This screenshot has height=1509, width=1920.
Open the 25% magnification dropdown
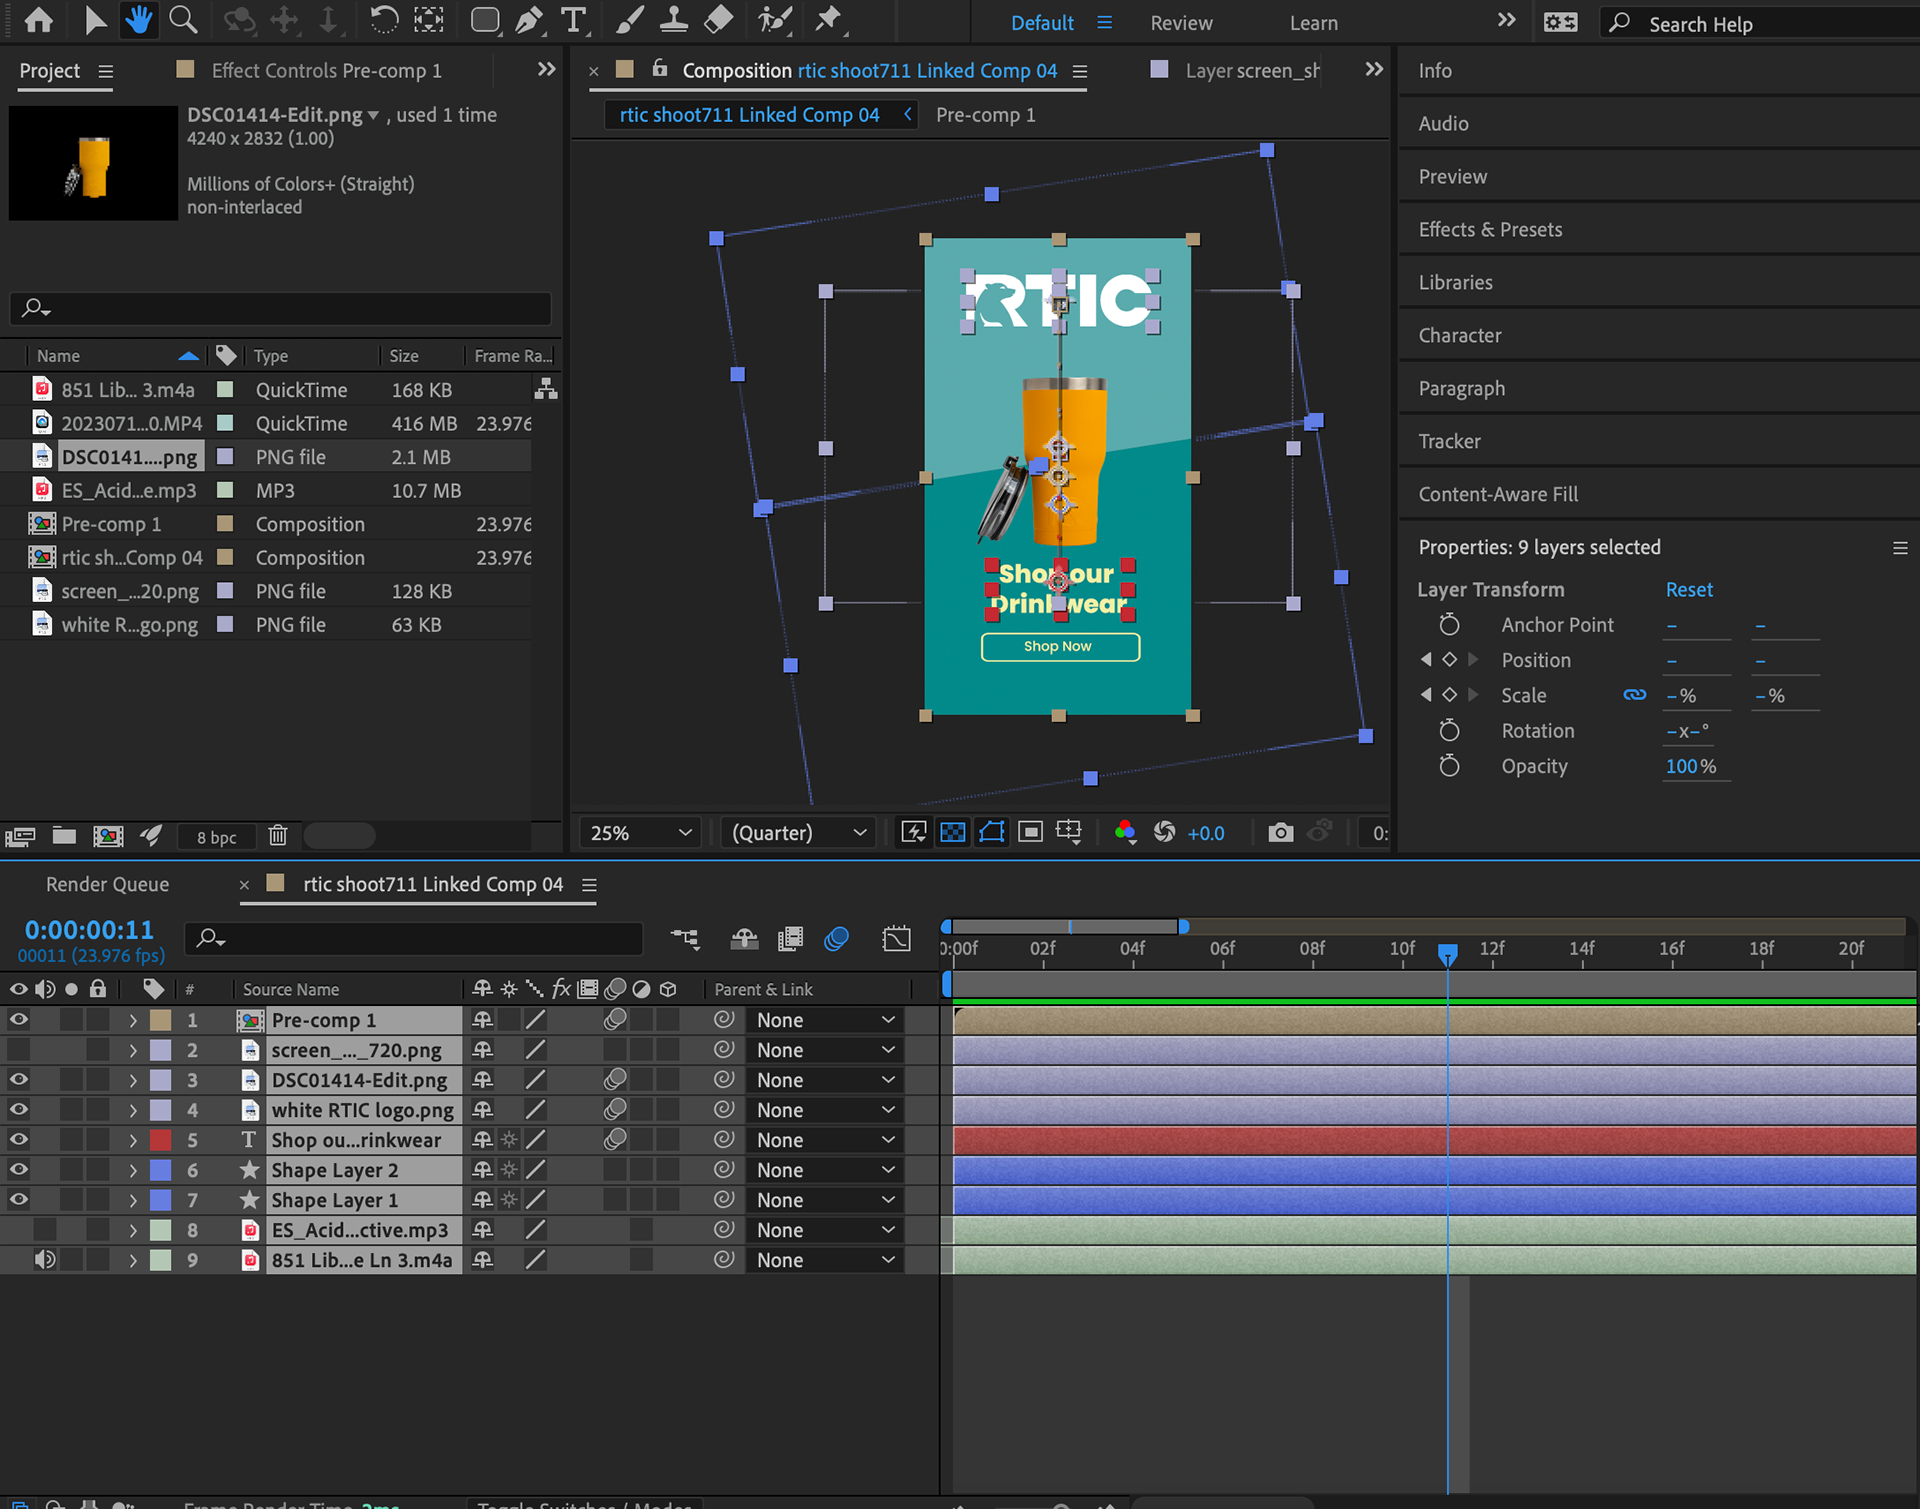tap(640, 833)
